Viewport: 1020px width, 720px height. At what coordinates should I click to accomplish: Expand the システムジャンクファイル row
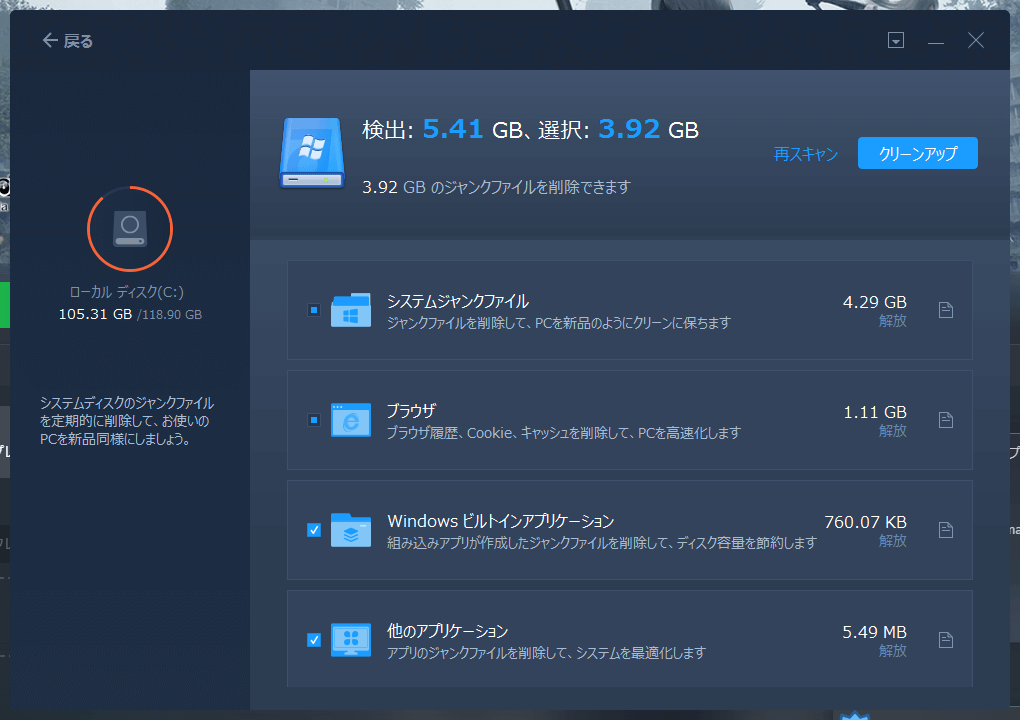click(x=458, y=301)
